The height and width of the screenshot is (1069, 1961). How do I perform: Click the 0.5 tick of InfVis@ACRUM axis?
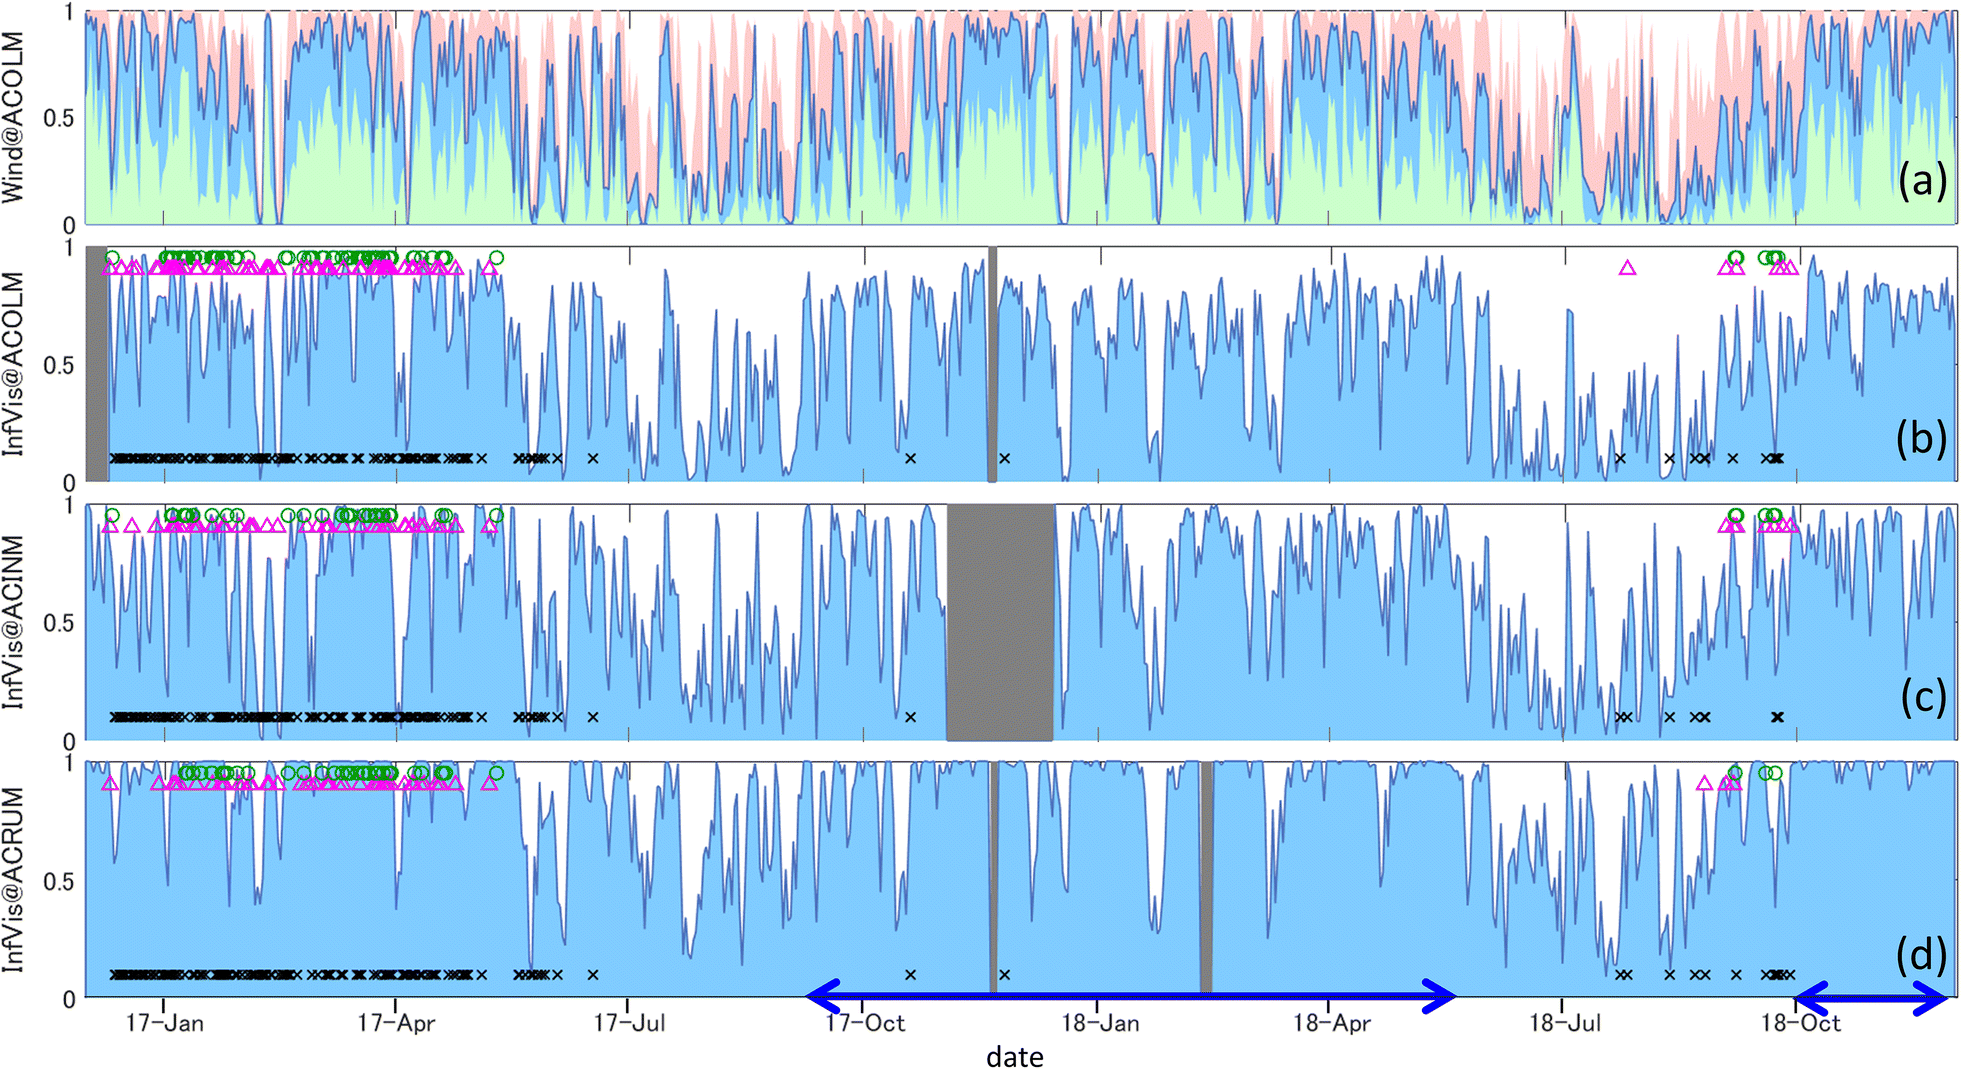click(x=58, y=881)
